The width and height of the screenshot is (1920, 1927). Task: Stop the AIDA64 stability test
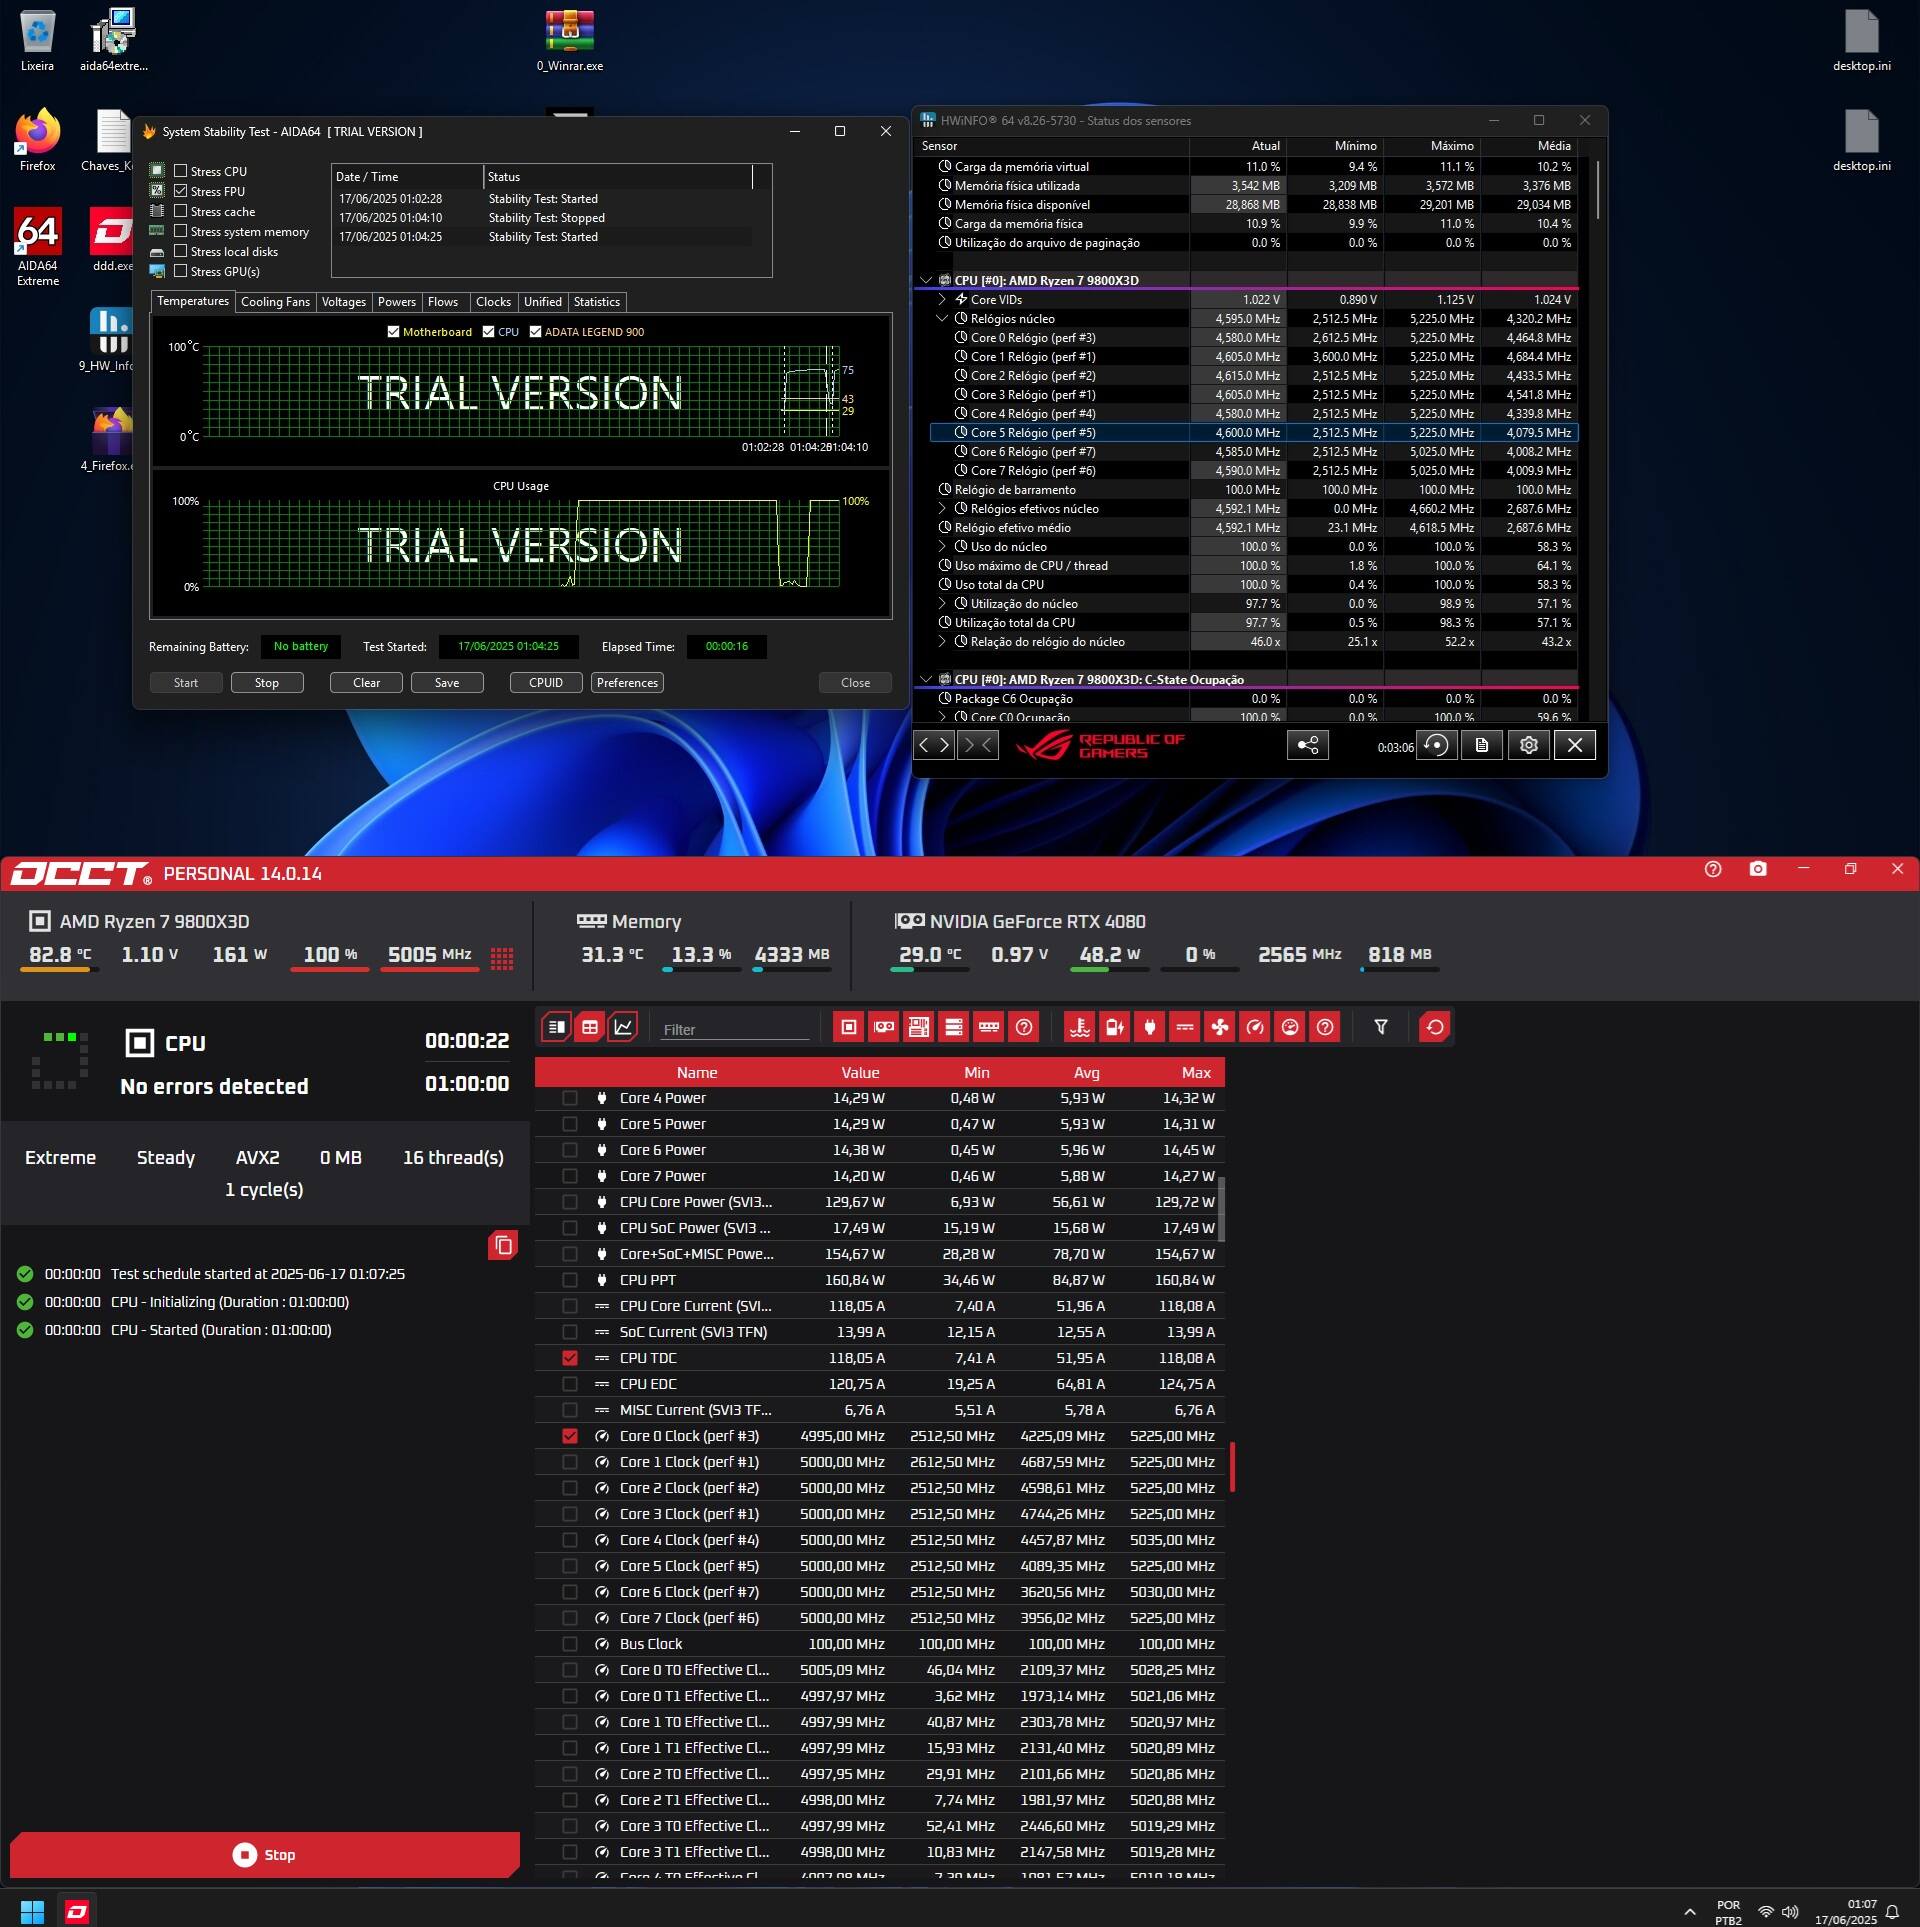point(267,682)
